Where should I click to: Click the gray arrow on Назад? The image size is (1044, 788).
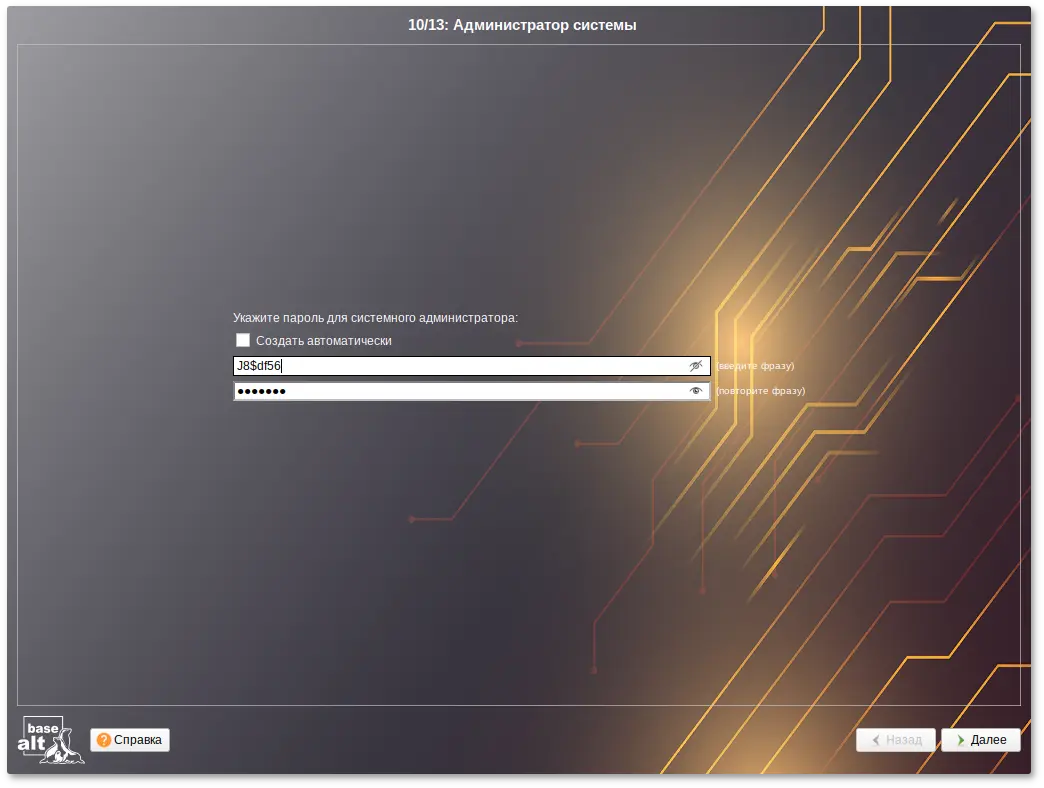pos(875,740)
